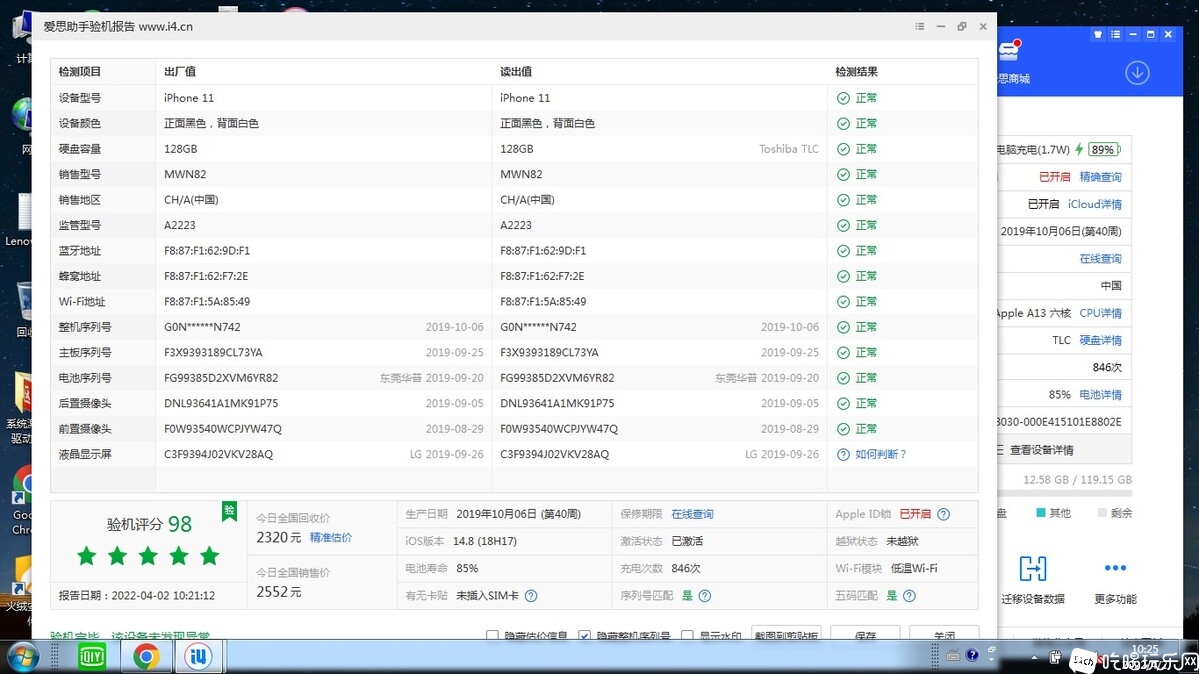Image resolution: width=1199 pixels, height=674 pixels.
Task: Select report date 2022-04-02 10:21:12
Action: (x=163, y=595)
